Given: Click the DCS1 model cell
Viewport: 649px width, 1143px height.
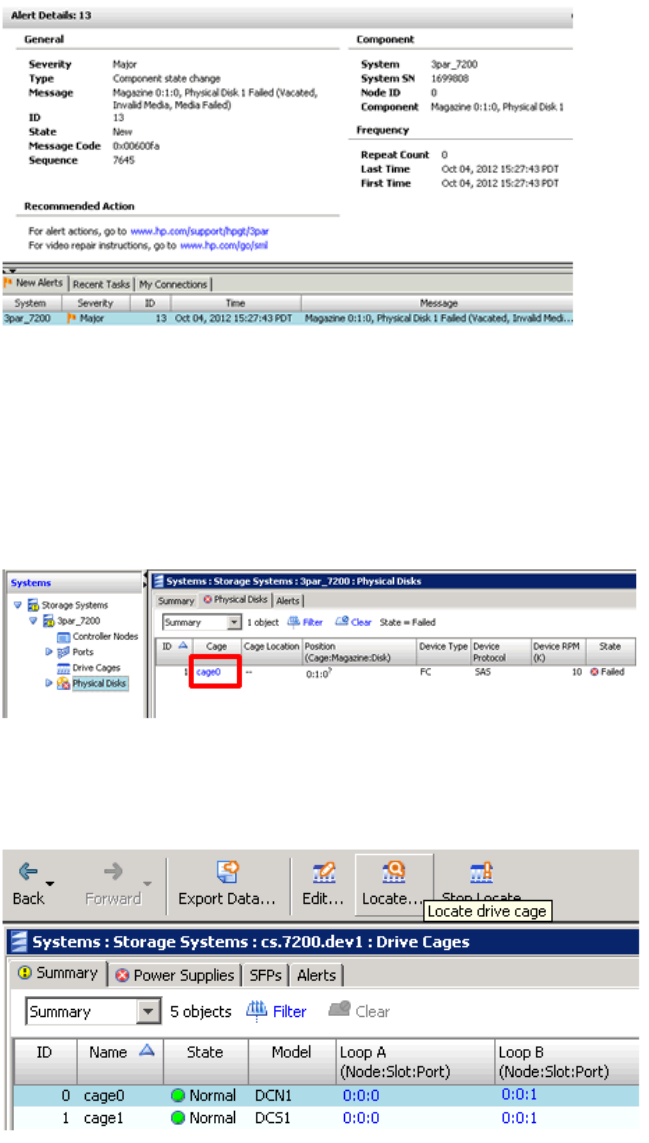Looking at the screenshot, I should pos(273,1118).
